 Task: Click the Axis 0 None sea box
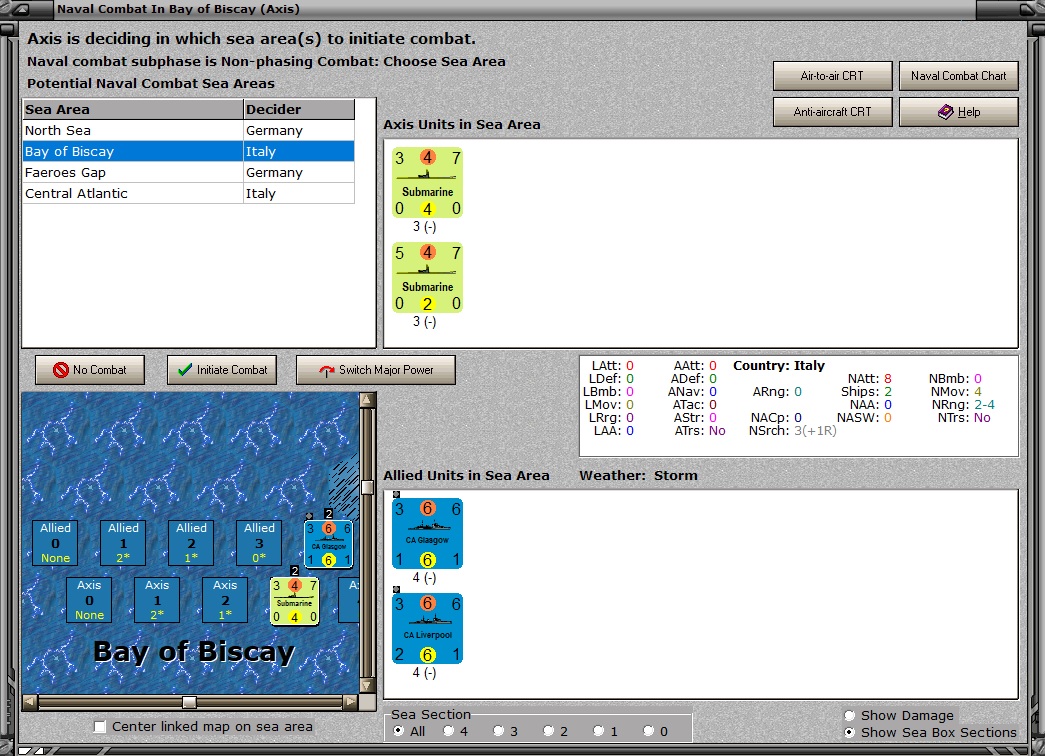89,600
